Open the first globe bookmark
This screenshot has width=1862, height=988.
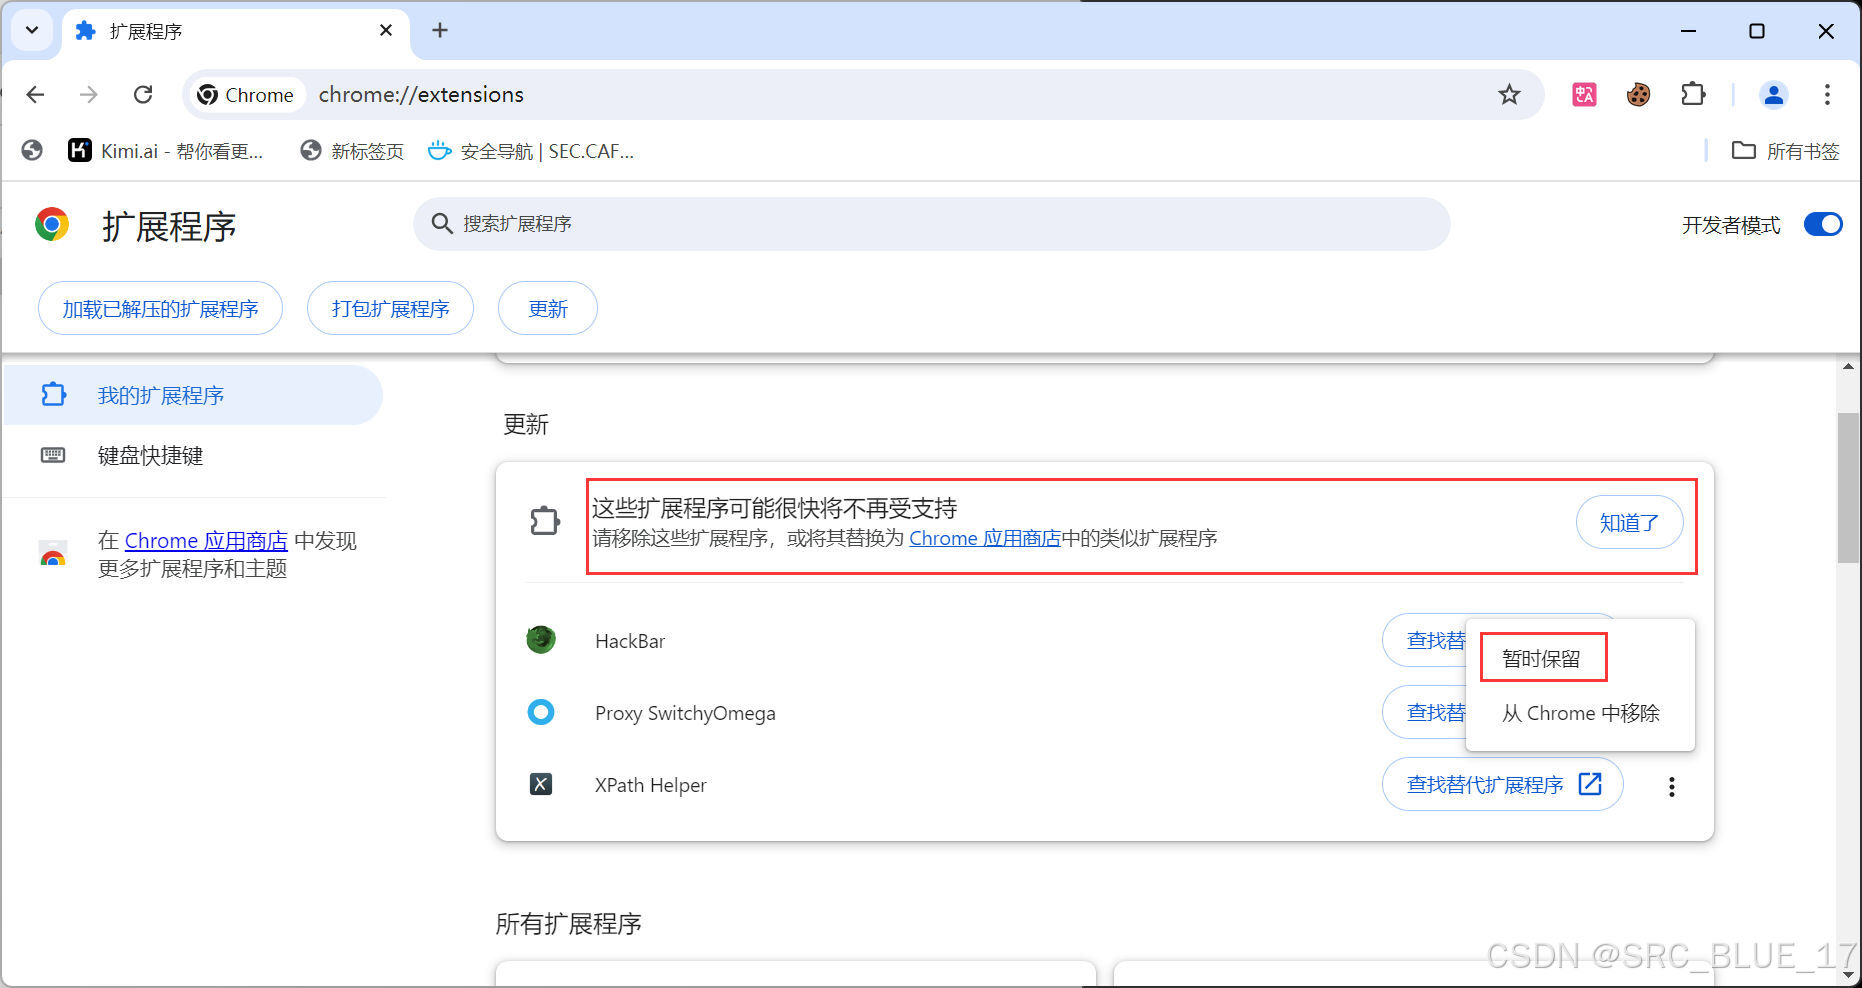32,151
